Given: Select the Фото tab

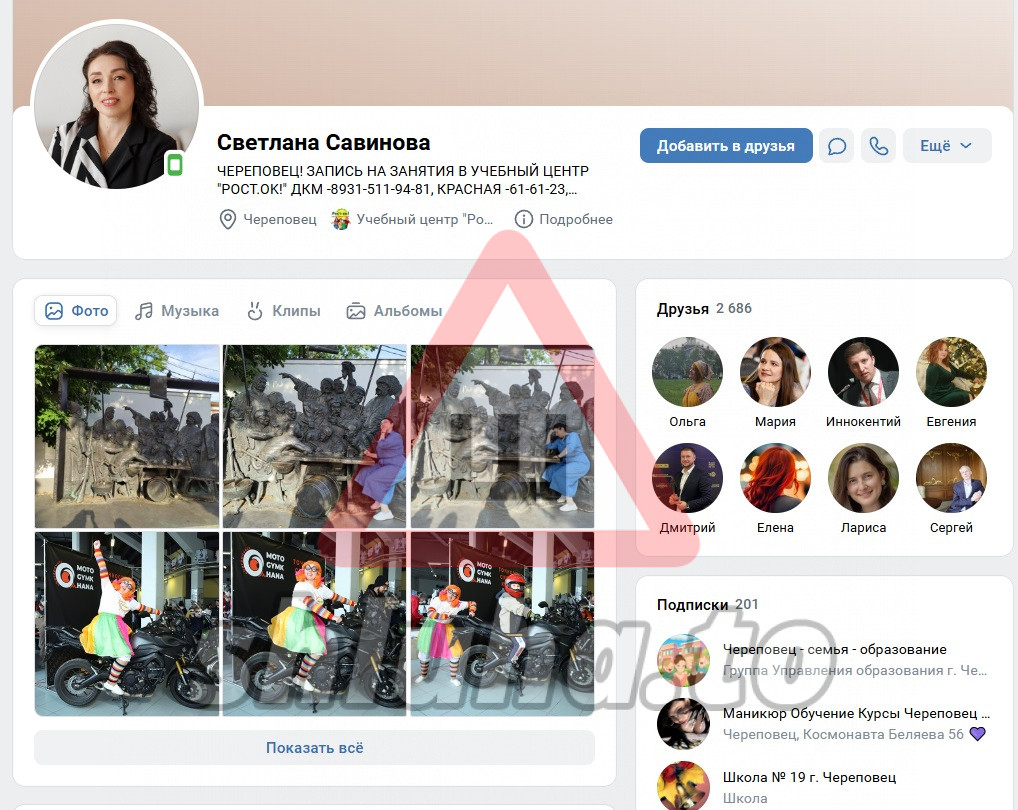Looking at the screenshot, I should click(x=76, y=311).
